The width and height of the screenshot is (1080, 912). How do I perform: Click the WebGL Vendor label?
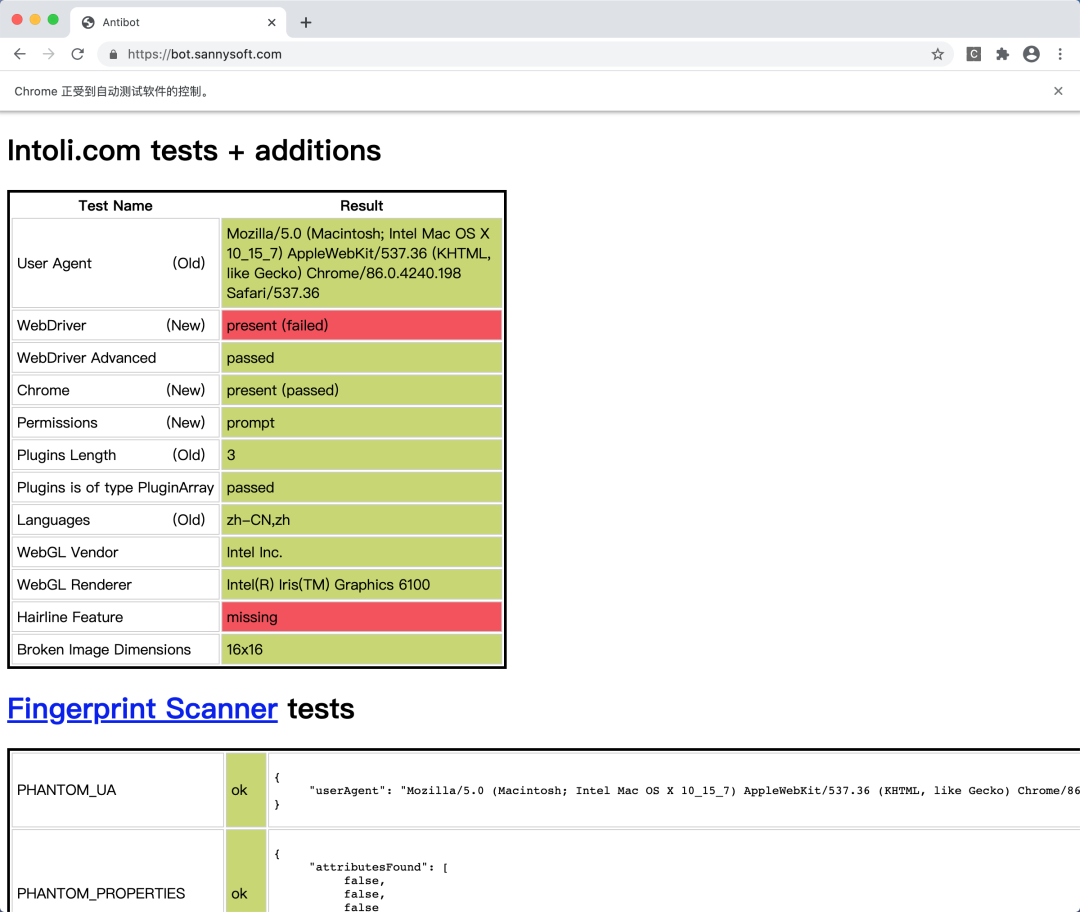tap(68, 552)
